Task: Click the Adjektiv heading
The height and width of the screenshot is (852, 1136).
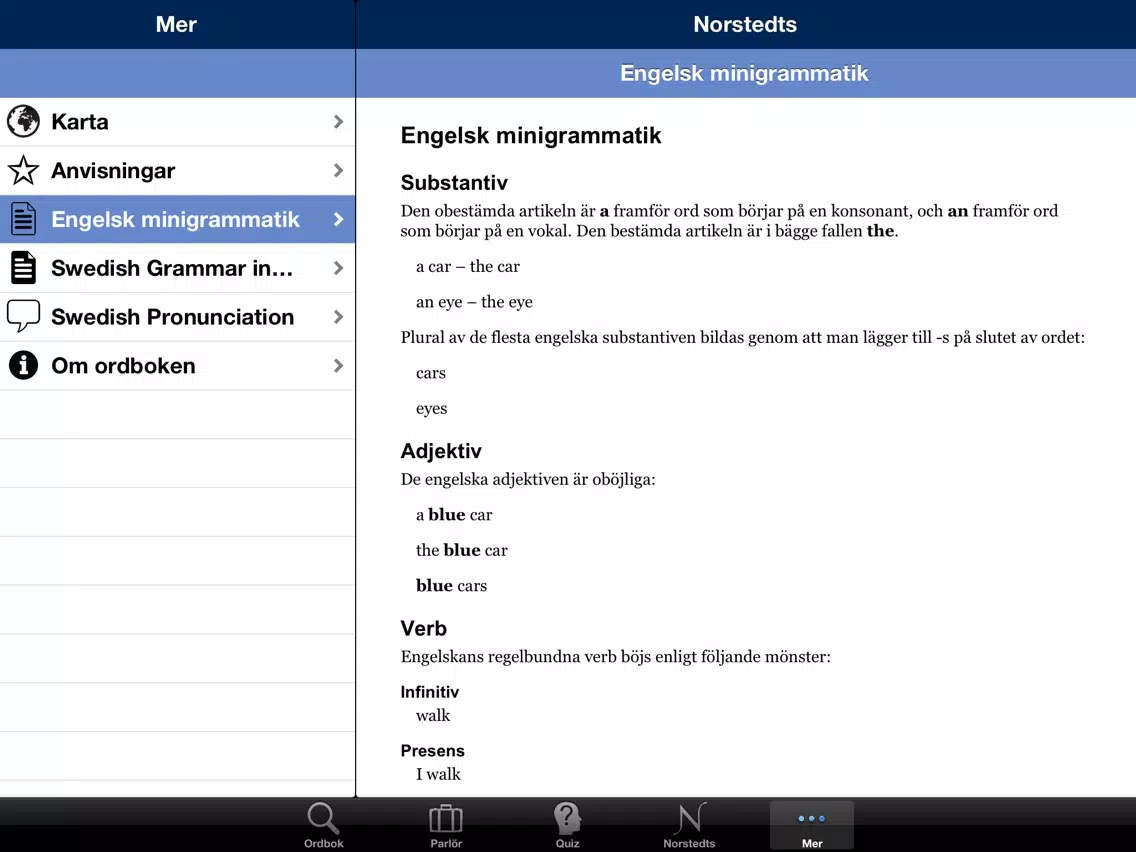Action: coord(441,451)
